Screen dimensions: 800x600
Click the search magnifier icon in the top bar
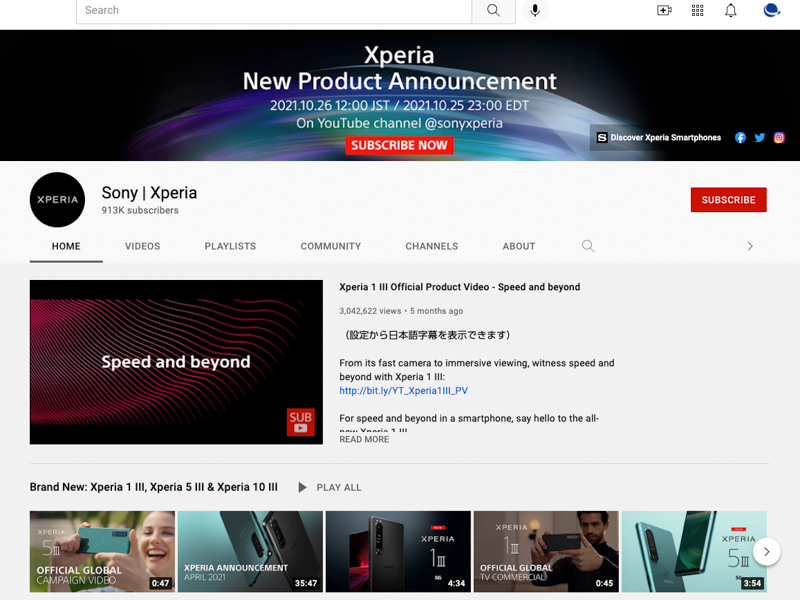(x=493, y=11)
